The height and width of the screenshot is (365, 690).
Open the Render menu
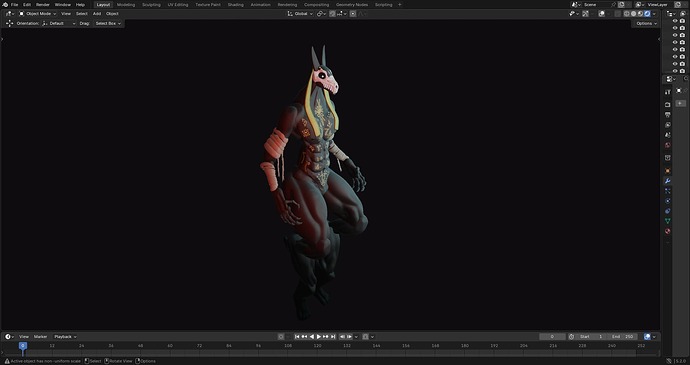click(43, 4)
